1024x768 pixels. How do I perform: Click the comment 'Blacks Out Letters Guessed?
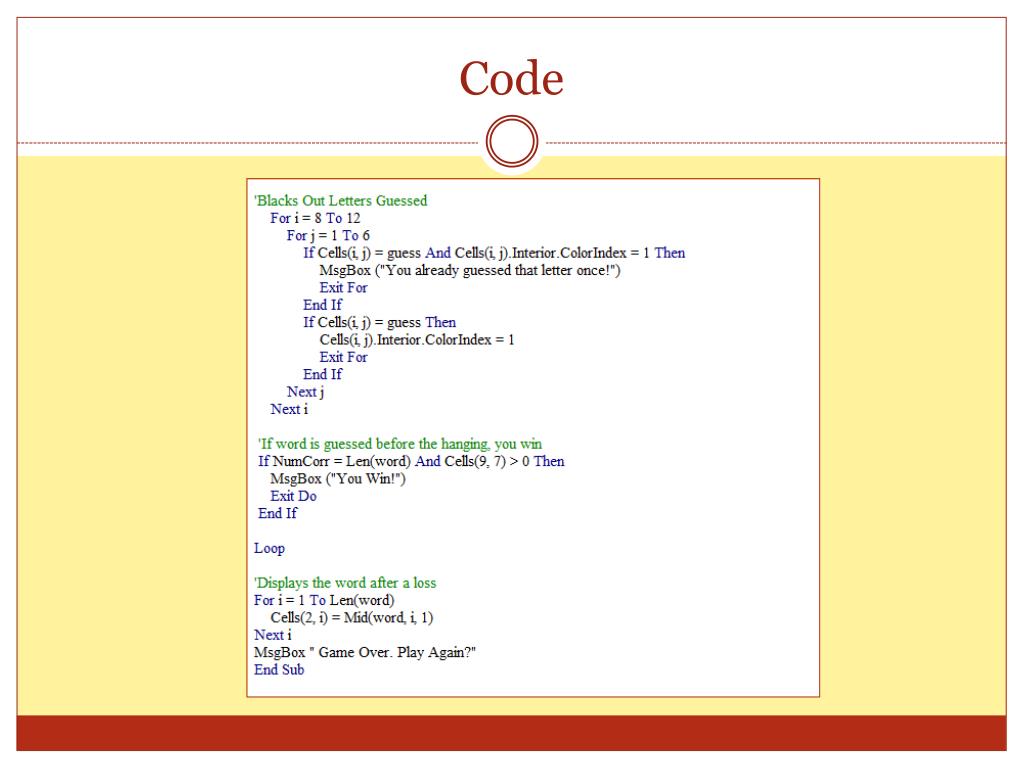340,200
